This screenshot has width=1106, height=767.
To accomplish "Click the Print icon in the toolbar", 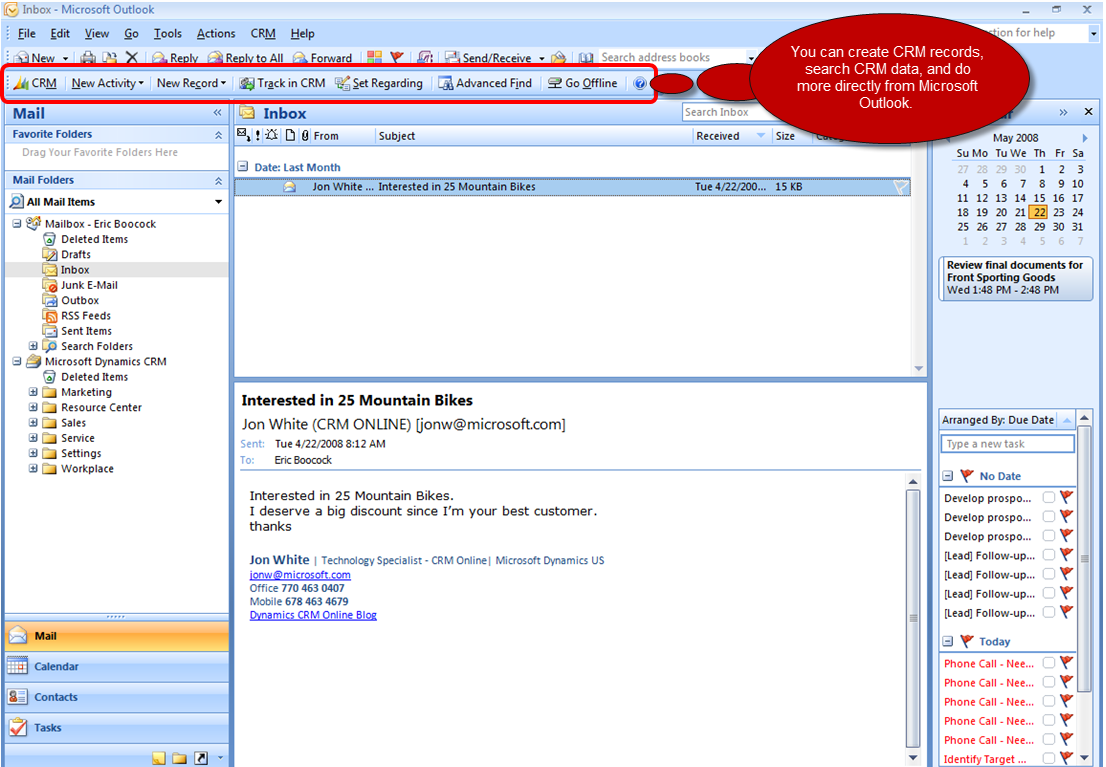I will pos(88,58).
